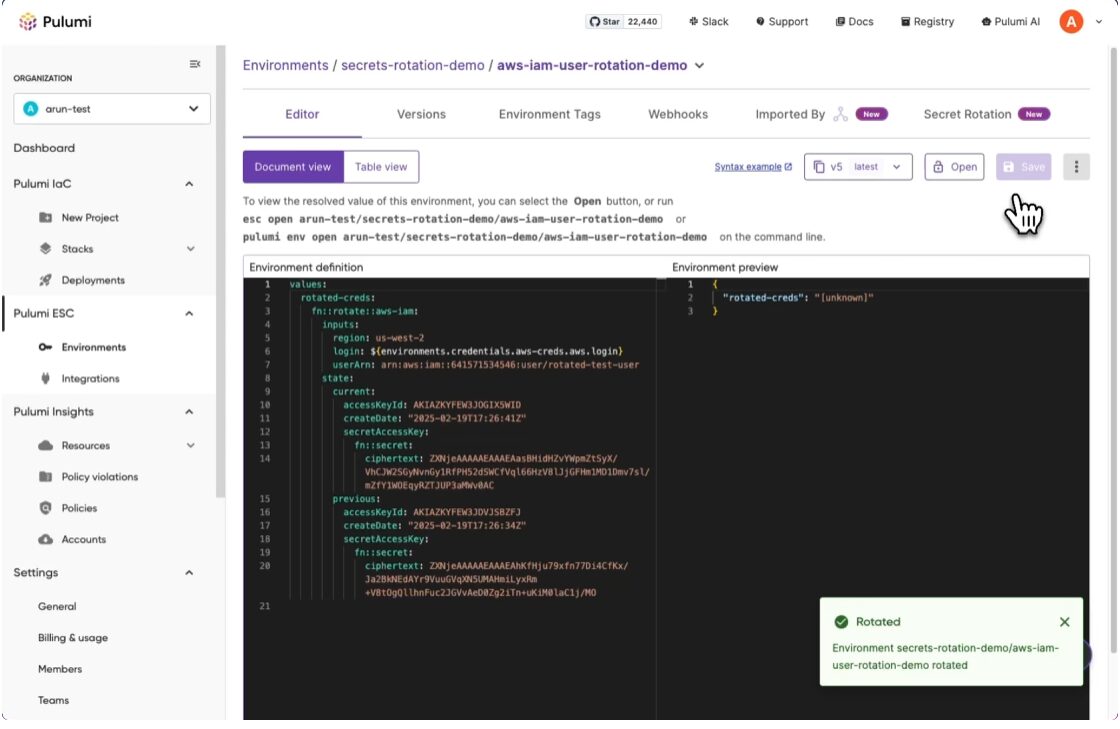Click the Pulumi logo
The width and height of the screenshot is (1120, 729).
[x=56, y=21]
